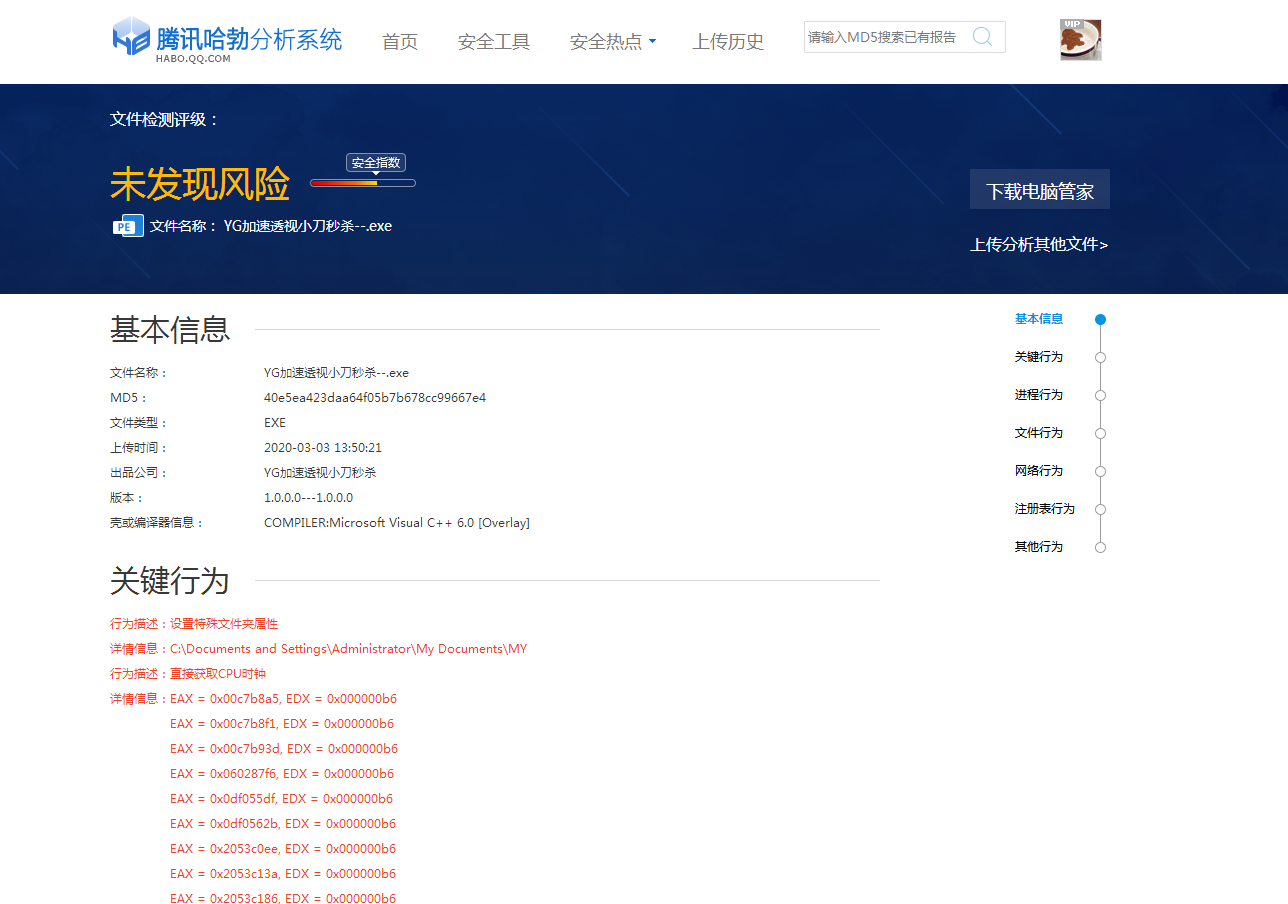Click the 出品公司 value YG加速透视小刀秒杀
This screenshot has height=904, width=1288.
320,473
